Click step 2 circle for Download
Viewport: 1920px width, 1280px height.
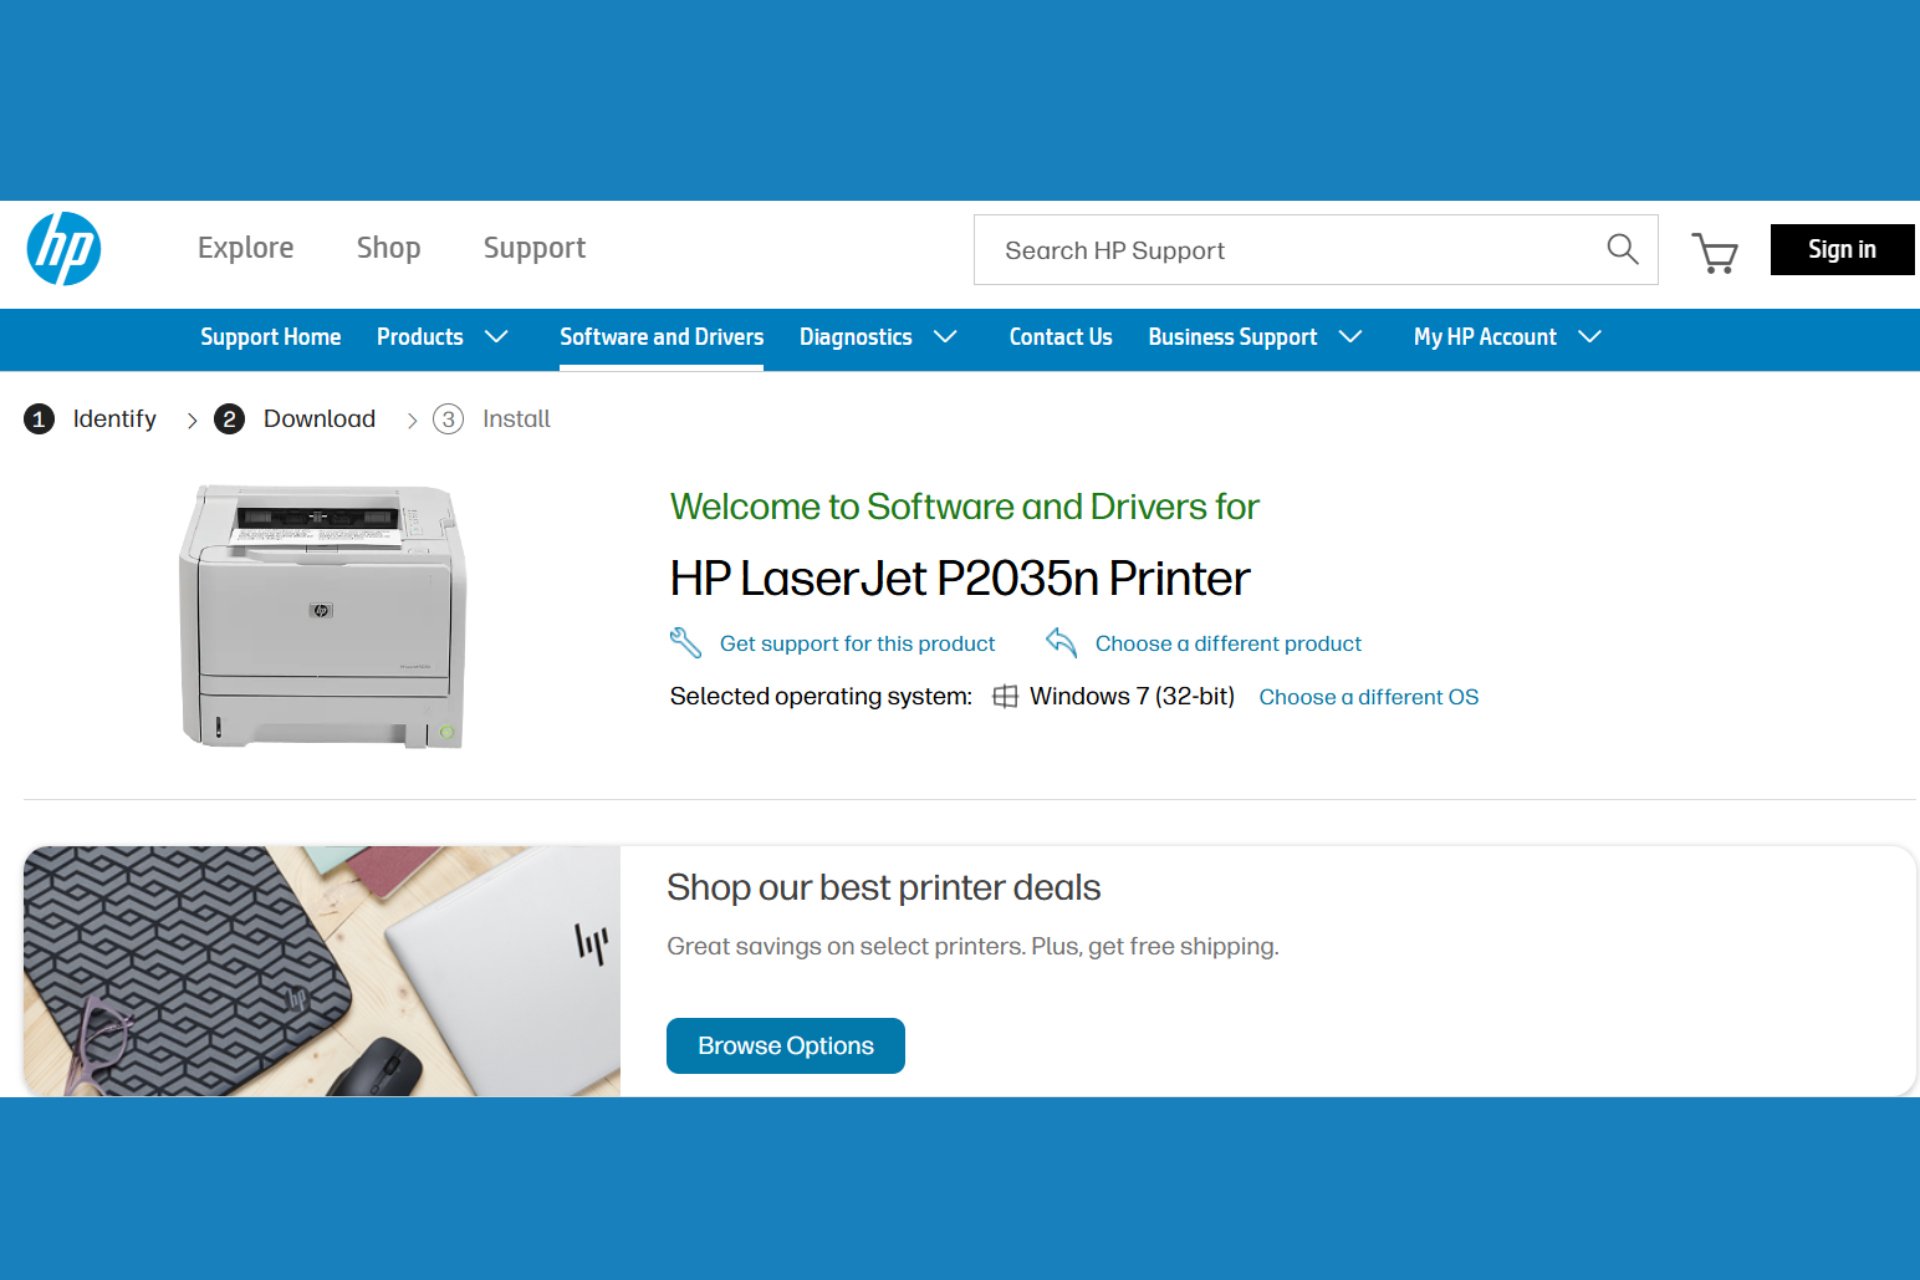(229, 419)
